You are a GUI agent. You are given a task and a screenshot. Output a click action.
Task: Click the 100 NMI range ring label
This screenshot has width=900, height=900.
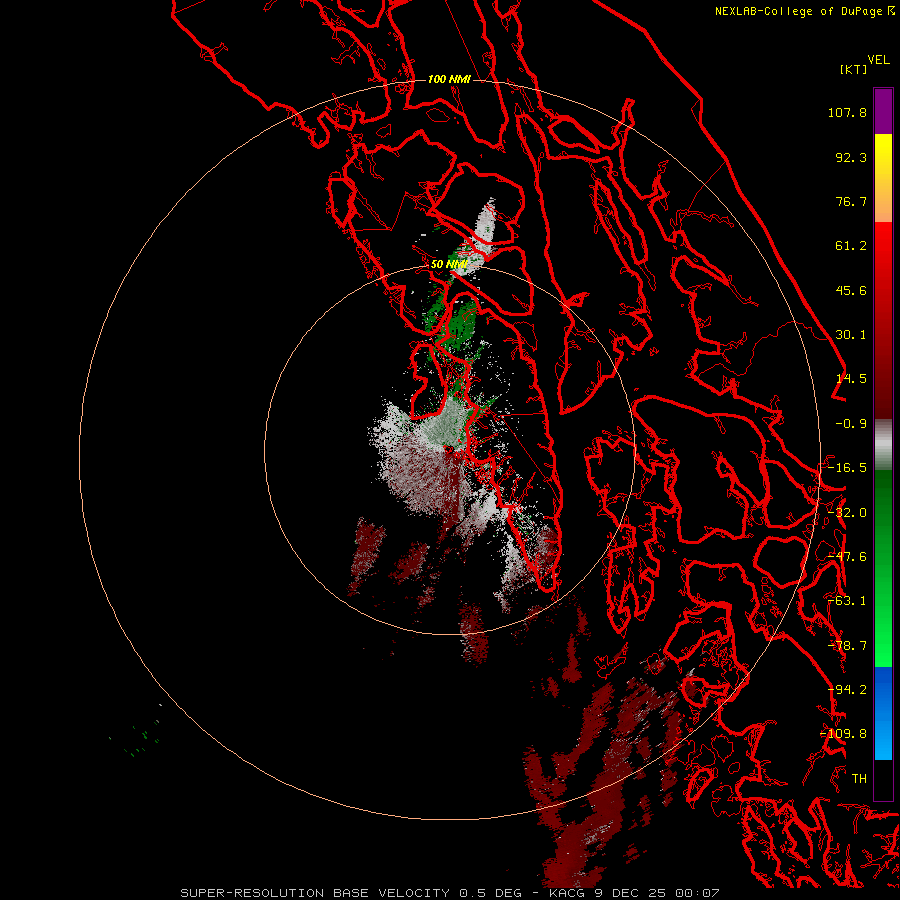click(449, 79)
